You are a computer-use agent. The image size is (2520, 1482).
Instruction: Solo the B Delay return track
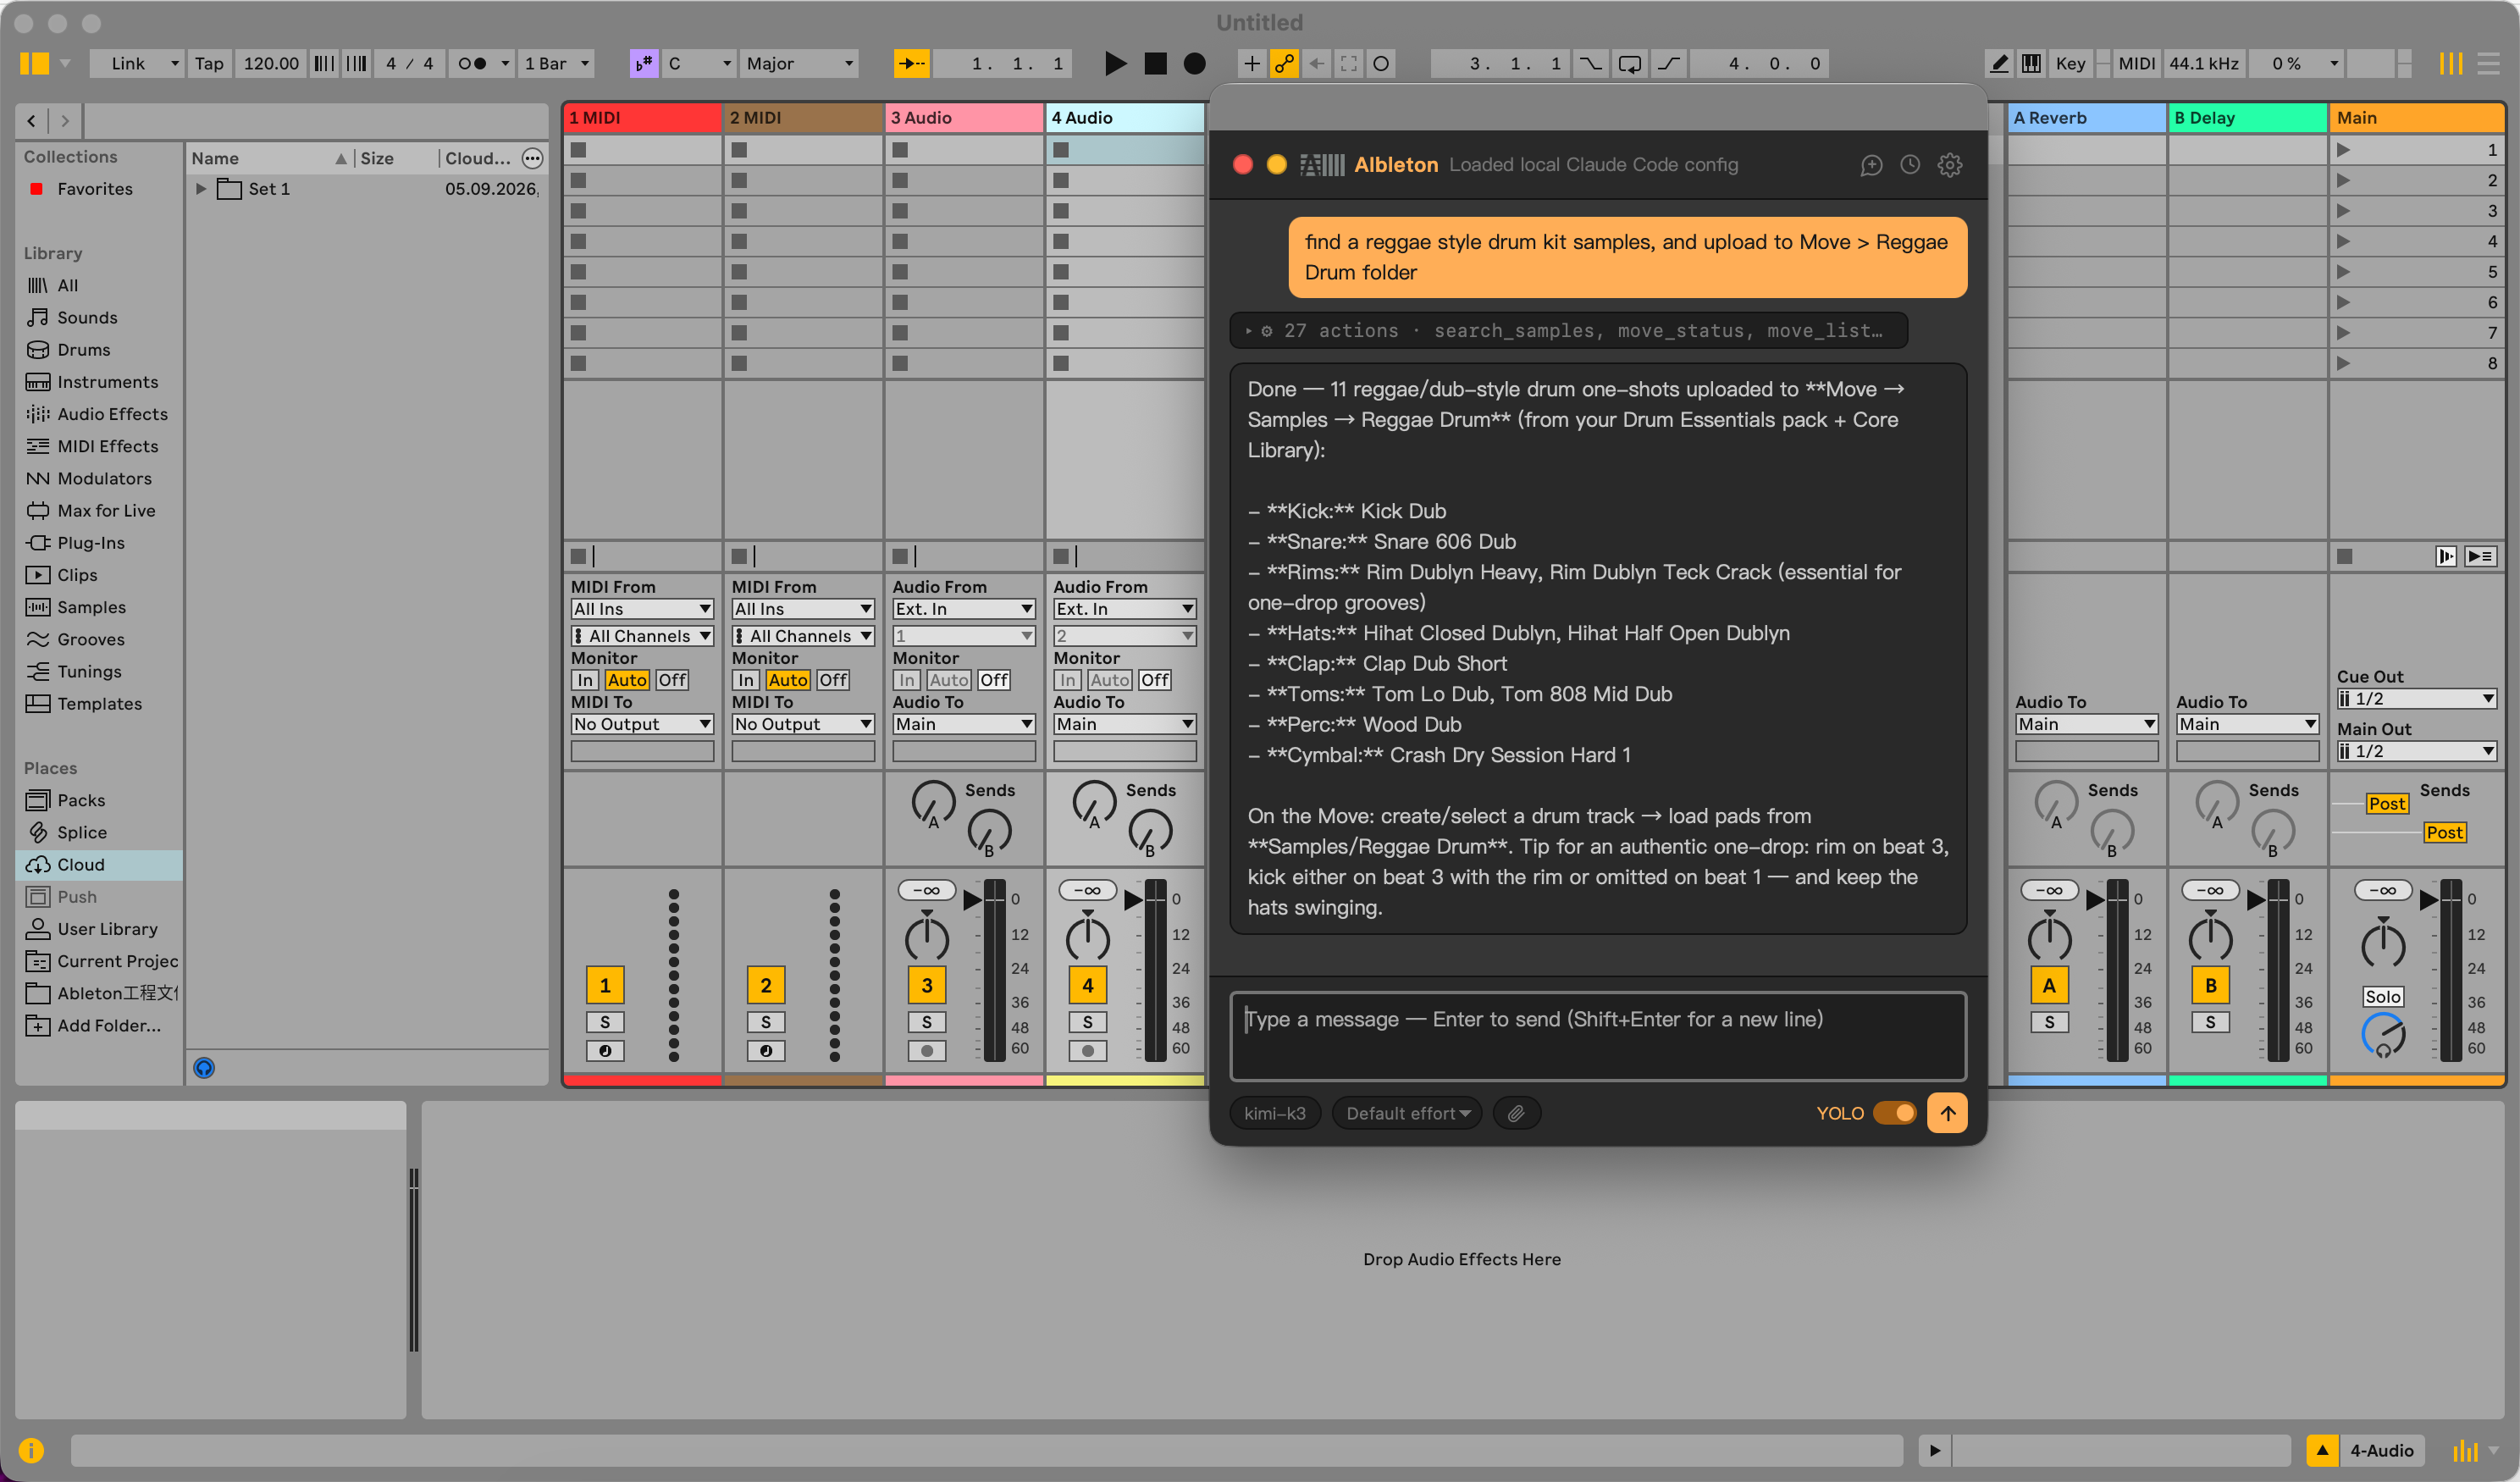[x=2210, y=1022]
